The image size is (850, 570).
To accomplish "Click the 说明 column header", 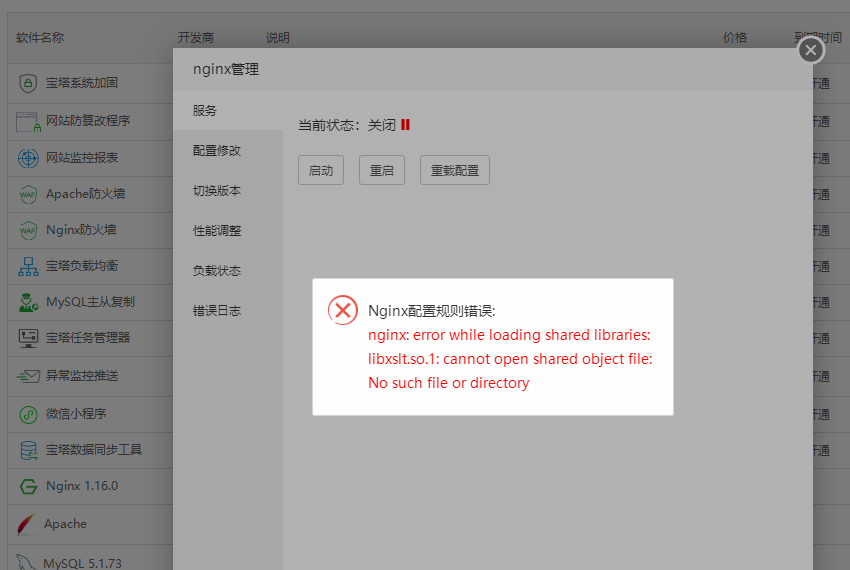I will (278, 37).
